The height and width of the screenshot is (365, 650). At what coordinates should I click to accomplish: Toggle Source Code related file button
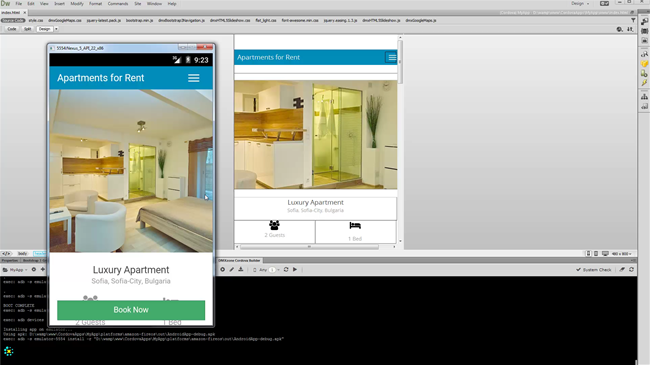click(13, 20)
